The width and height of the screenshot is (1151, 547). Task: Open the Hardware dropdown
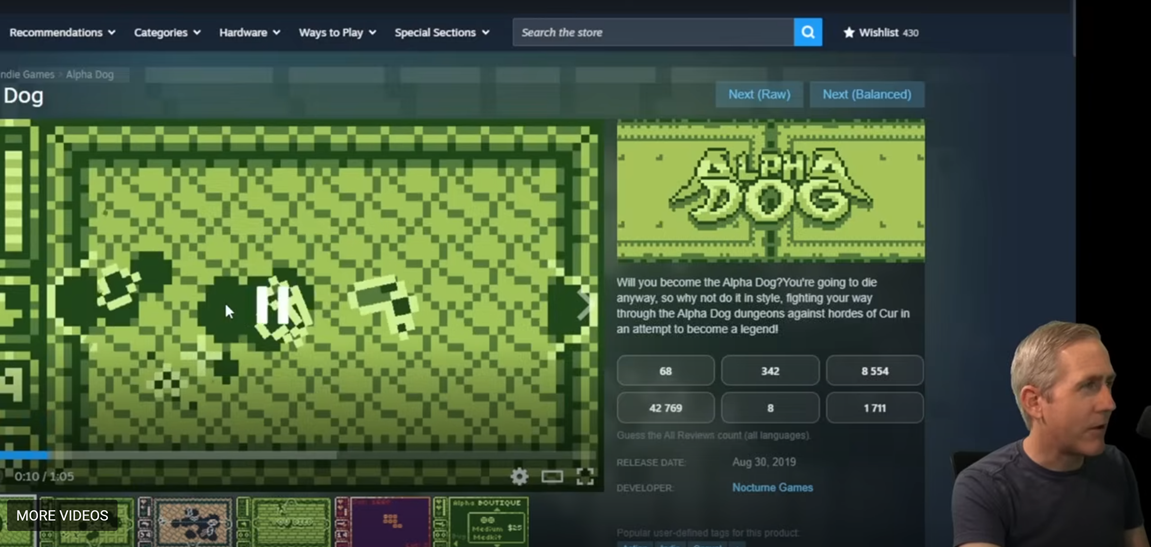point(250,32)
